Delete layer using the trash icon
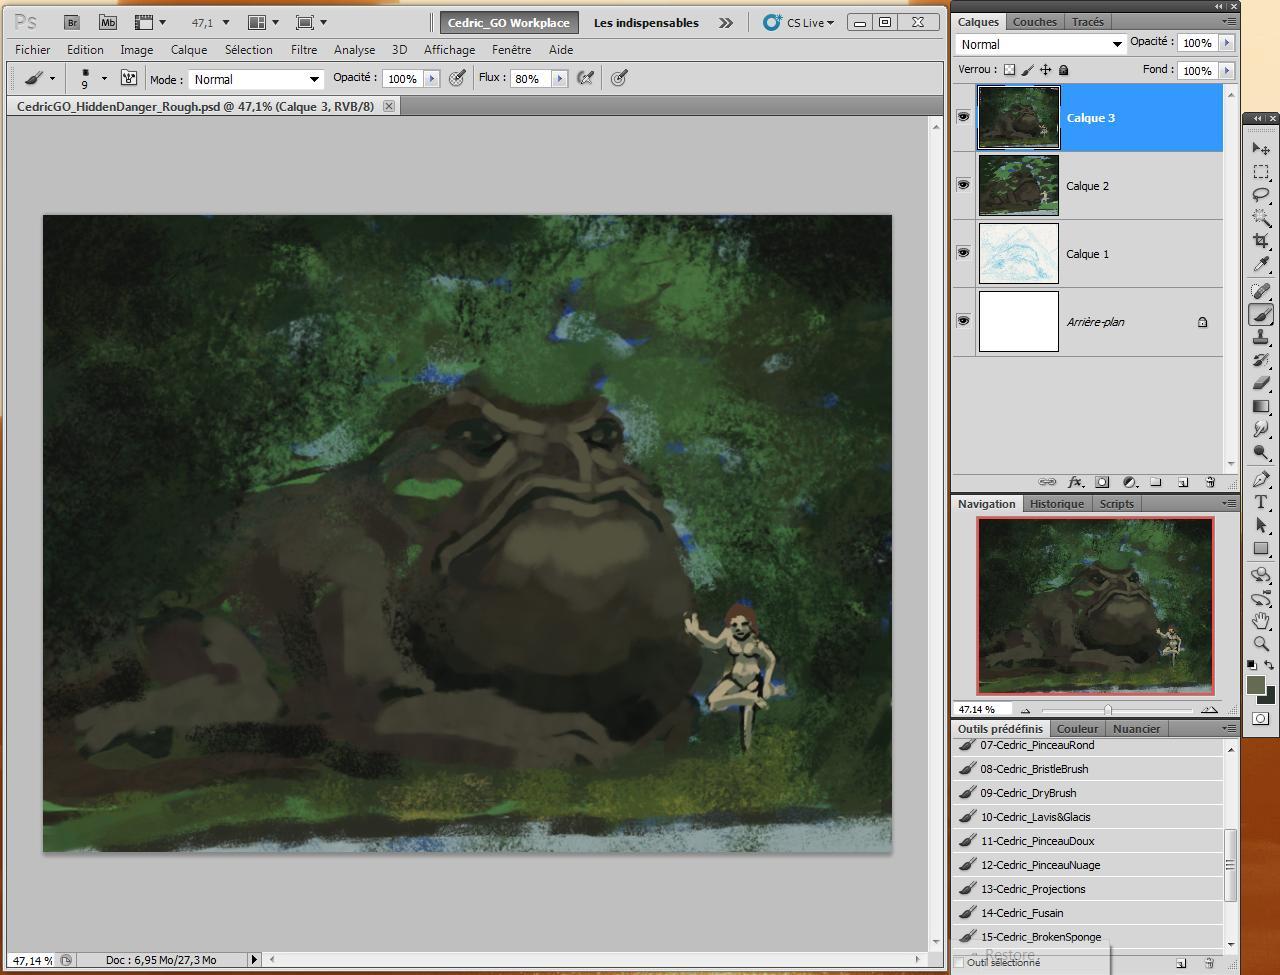 point(1209,482)
